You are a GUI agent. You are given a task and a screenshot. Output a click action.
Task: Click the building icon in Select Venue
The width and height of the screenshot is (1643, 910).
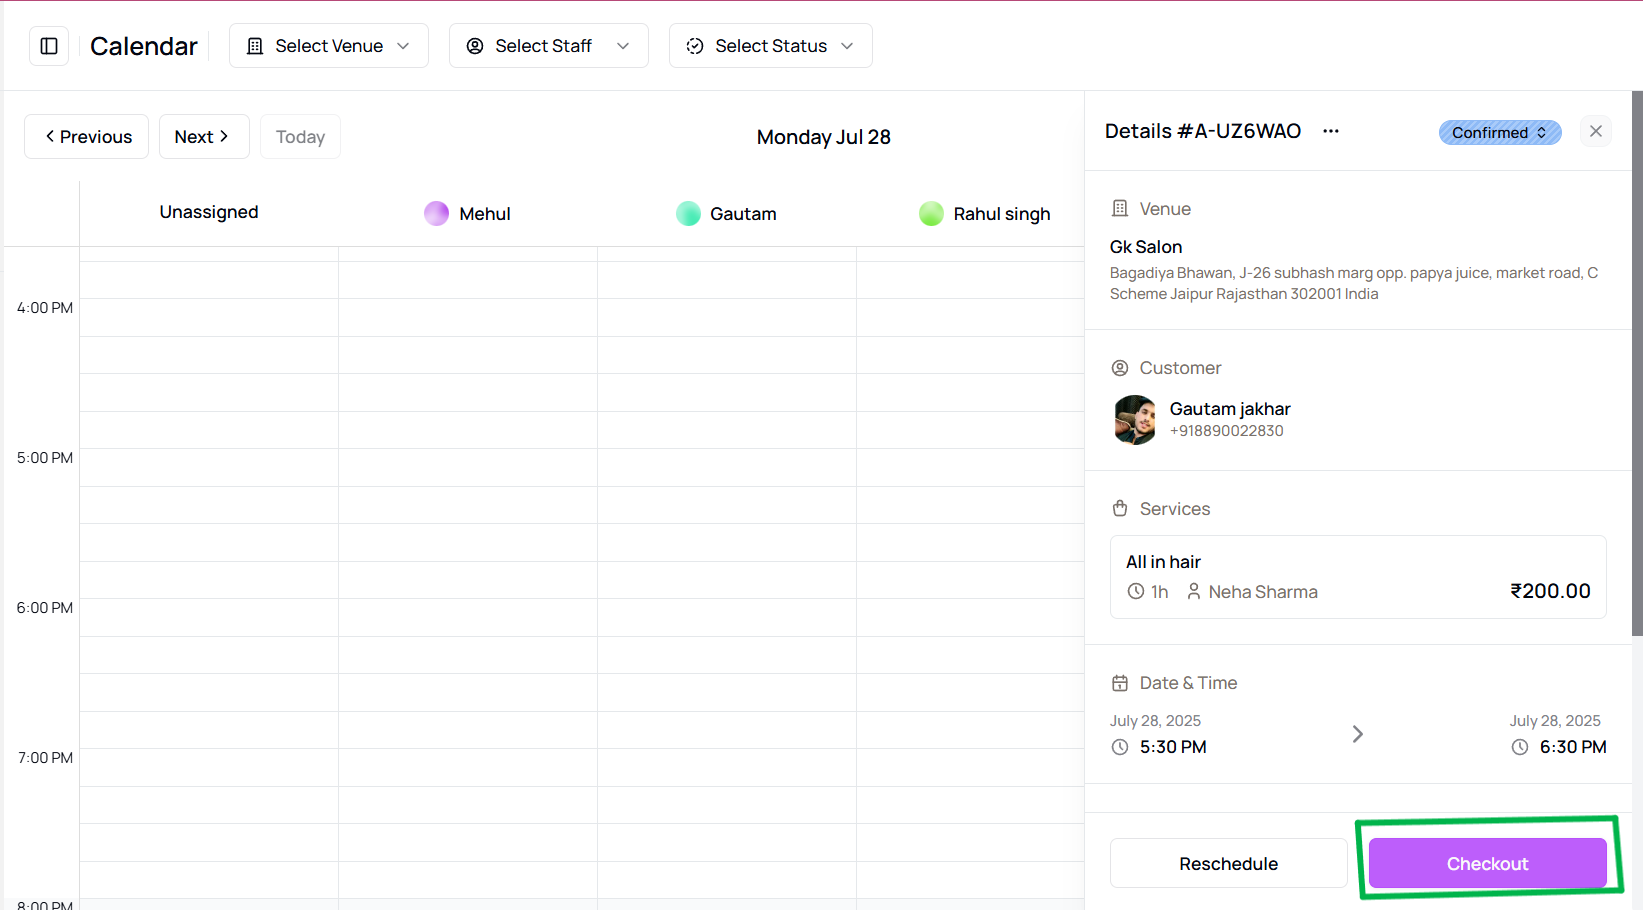[x=255, y=46]
